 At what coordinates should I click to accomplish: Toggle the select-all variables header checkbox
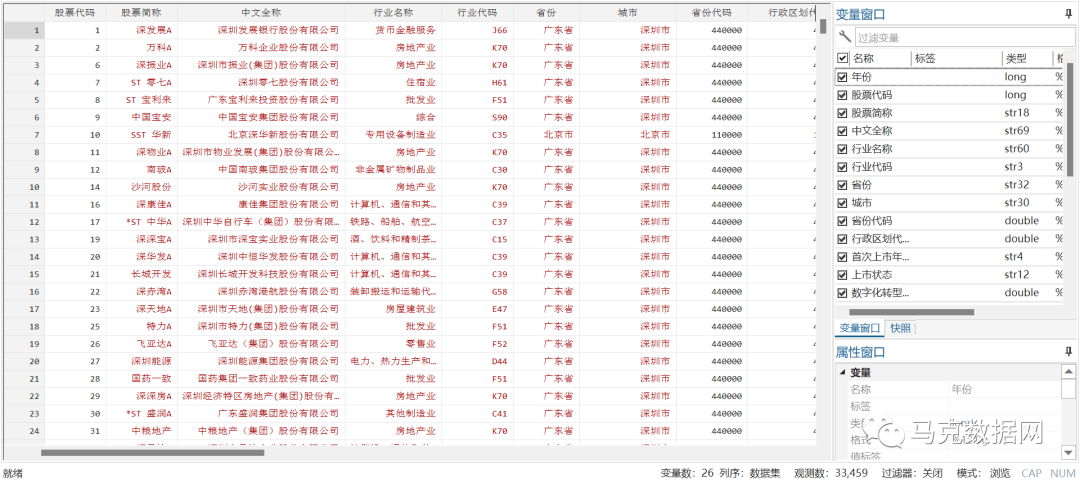click(x=842, y=59)
